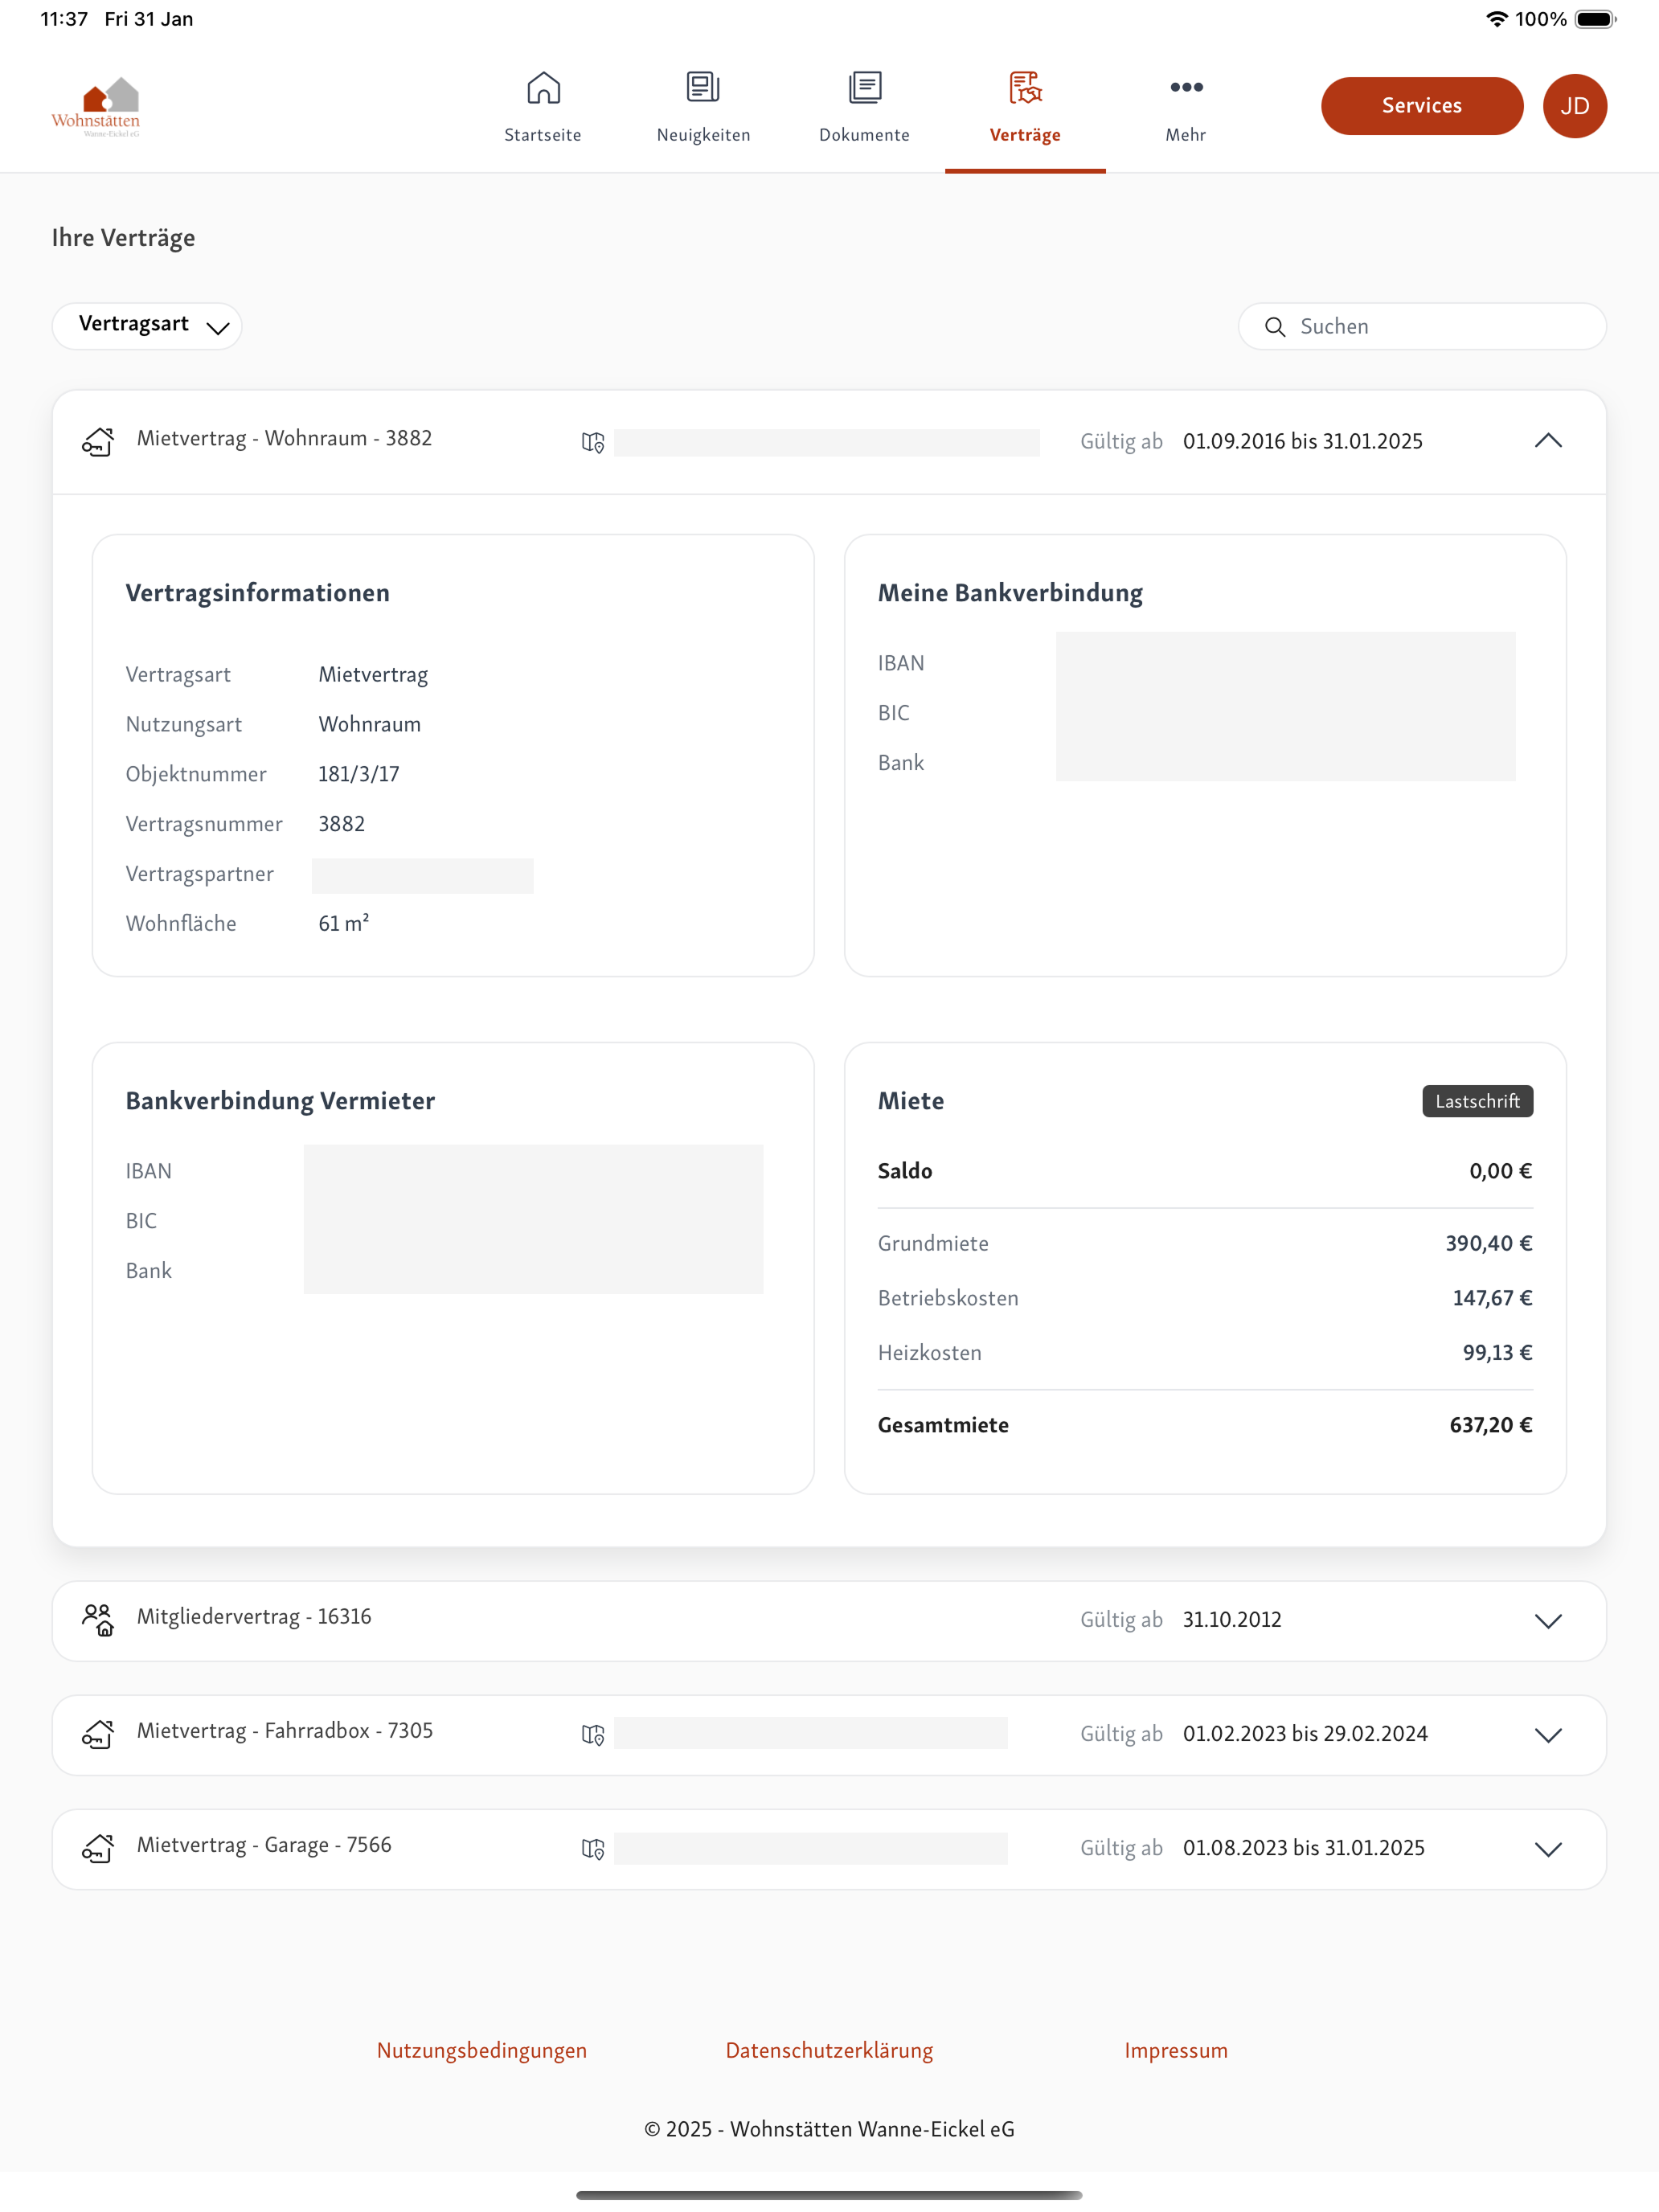Click the contract icon above Verträge

coord(1025,87)
